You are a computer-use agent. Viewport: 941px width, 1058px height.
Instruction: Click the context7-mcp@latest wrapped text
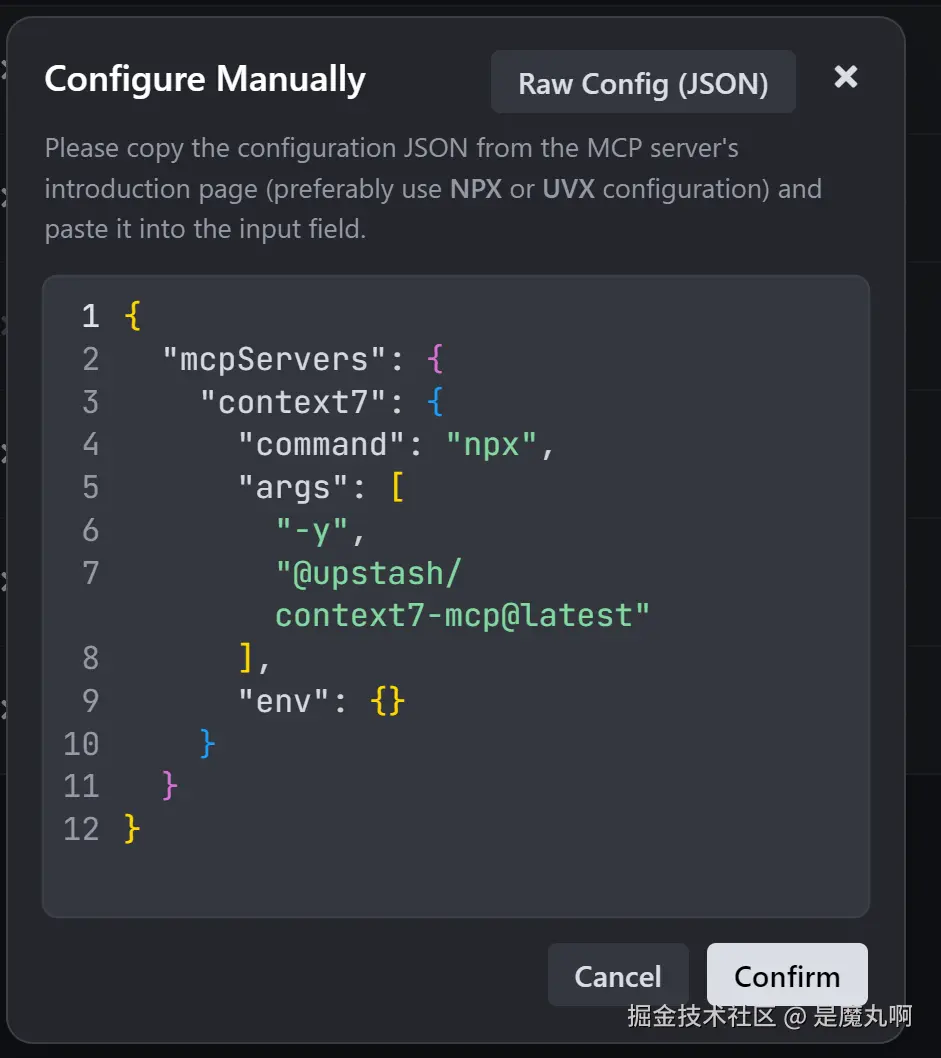pyautogui.click(x=462, y=615)
